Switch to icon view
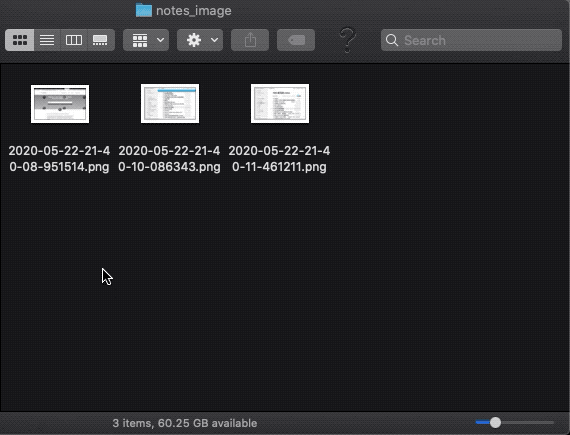This screenshot has width=570, height=435. [20, 40]
